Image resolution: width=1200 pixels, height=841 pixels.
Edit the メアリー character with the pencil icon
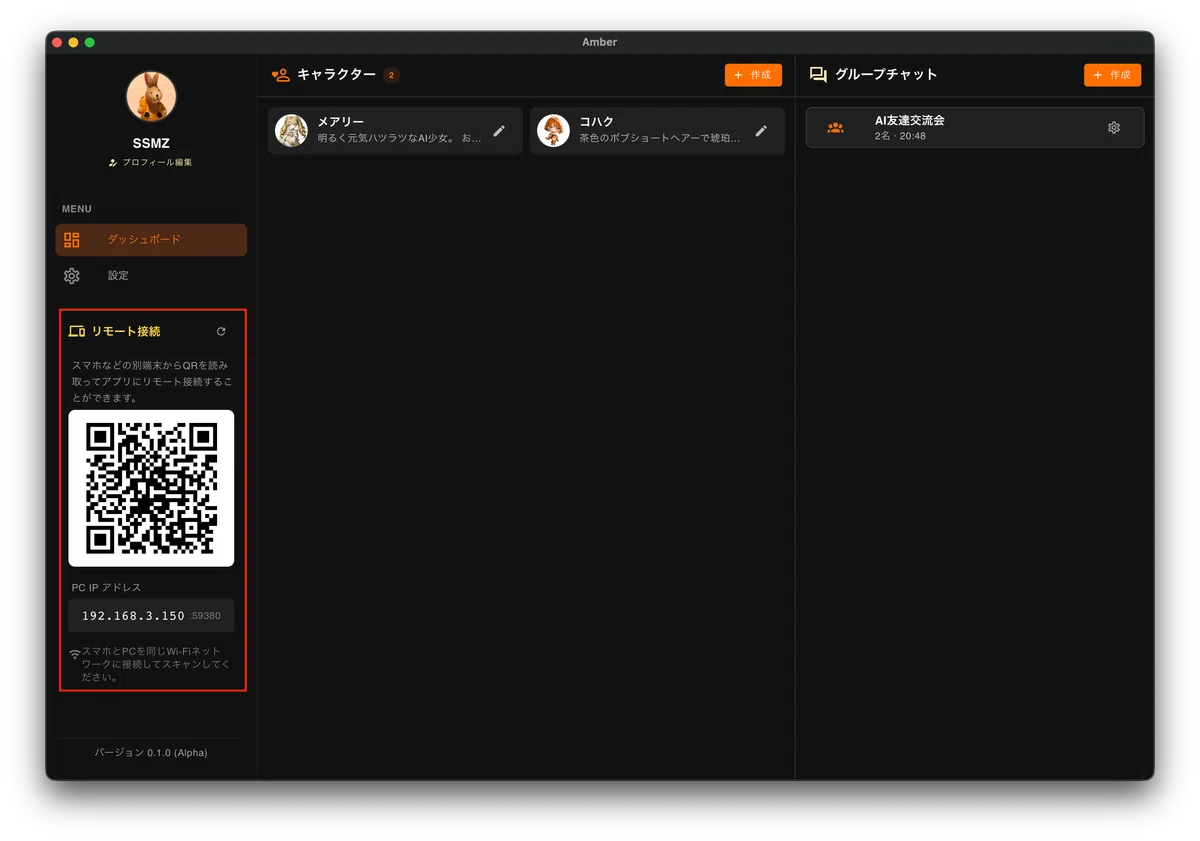[499, 131]
